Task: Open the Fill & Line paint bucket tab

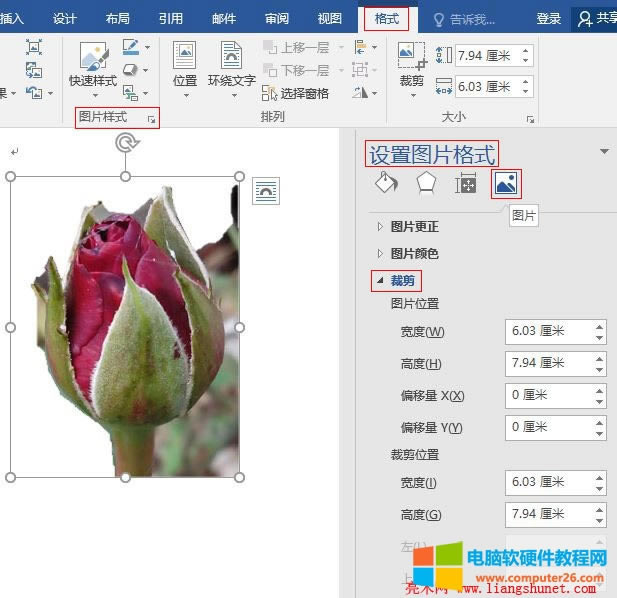Action: pos(386,183)
